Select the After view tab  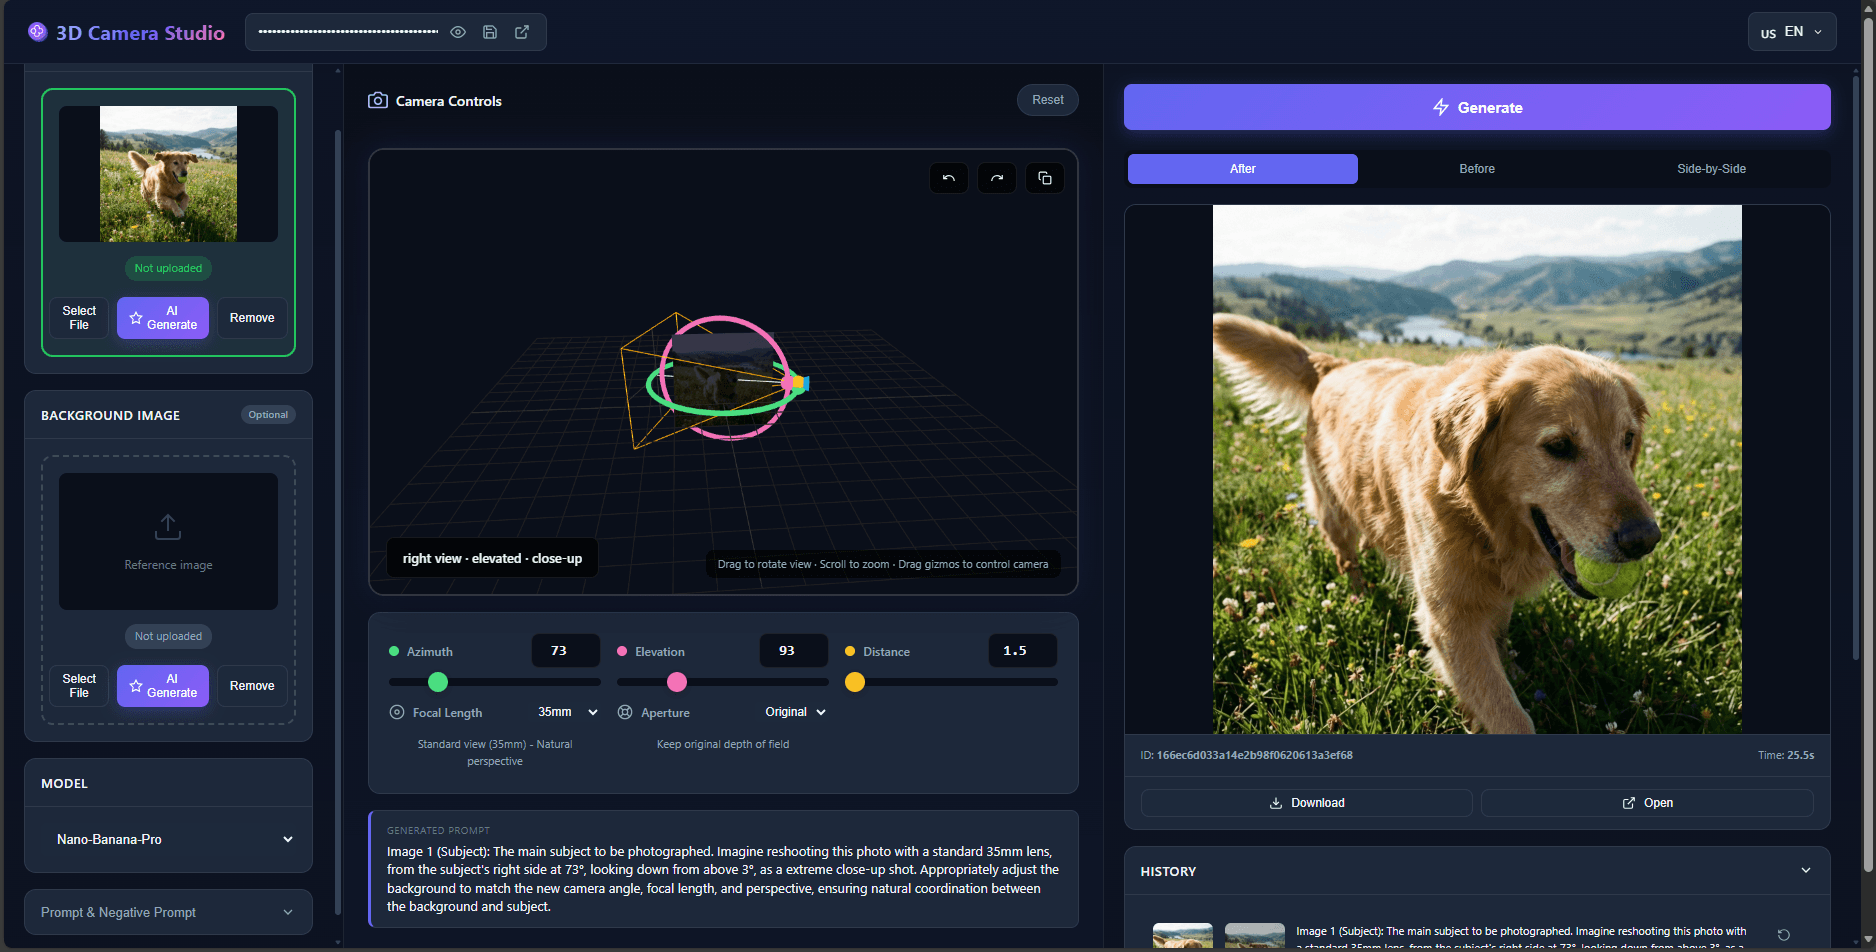tap(1242, 169)
